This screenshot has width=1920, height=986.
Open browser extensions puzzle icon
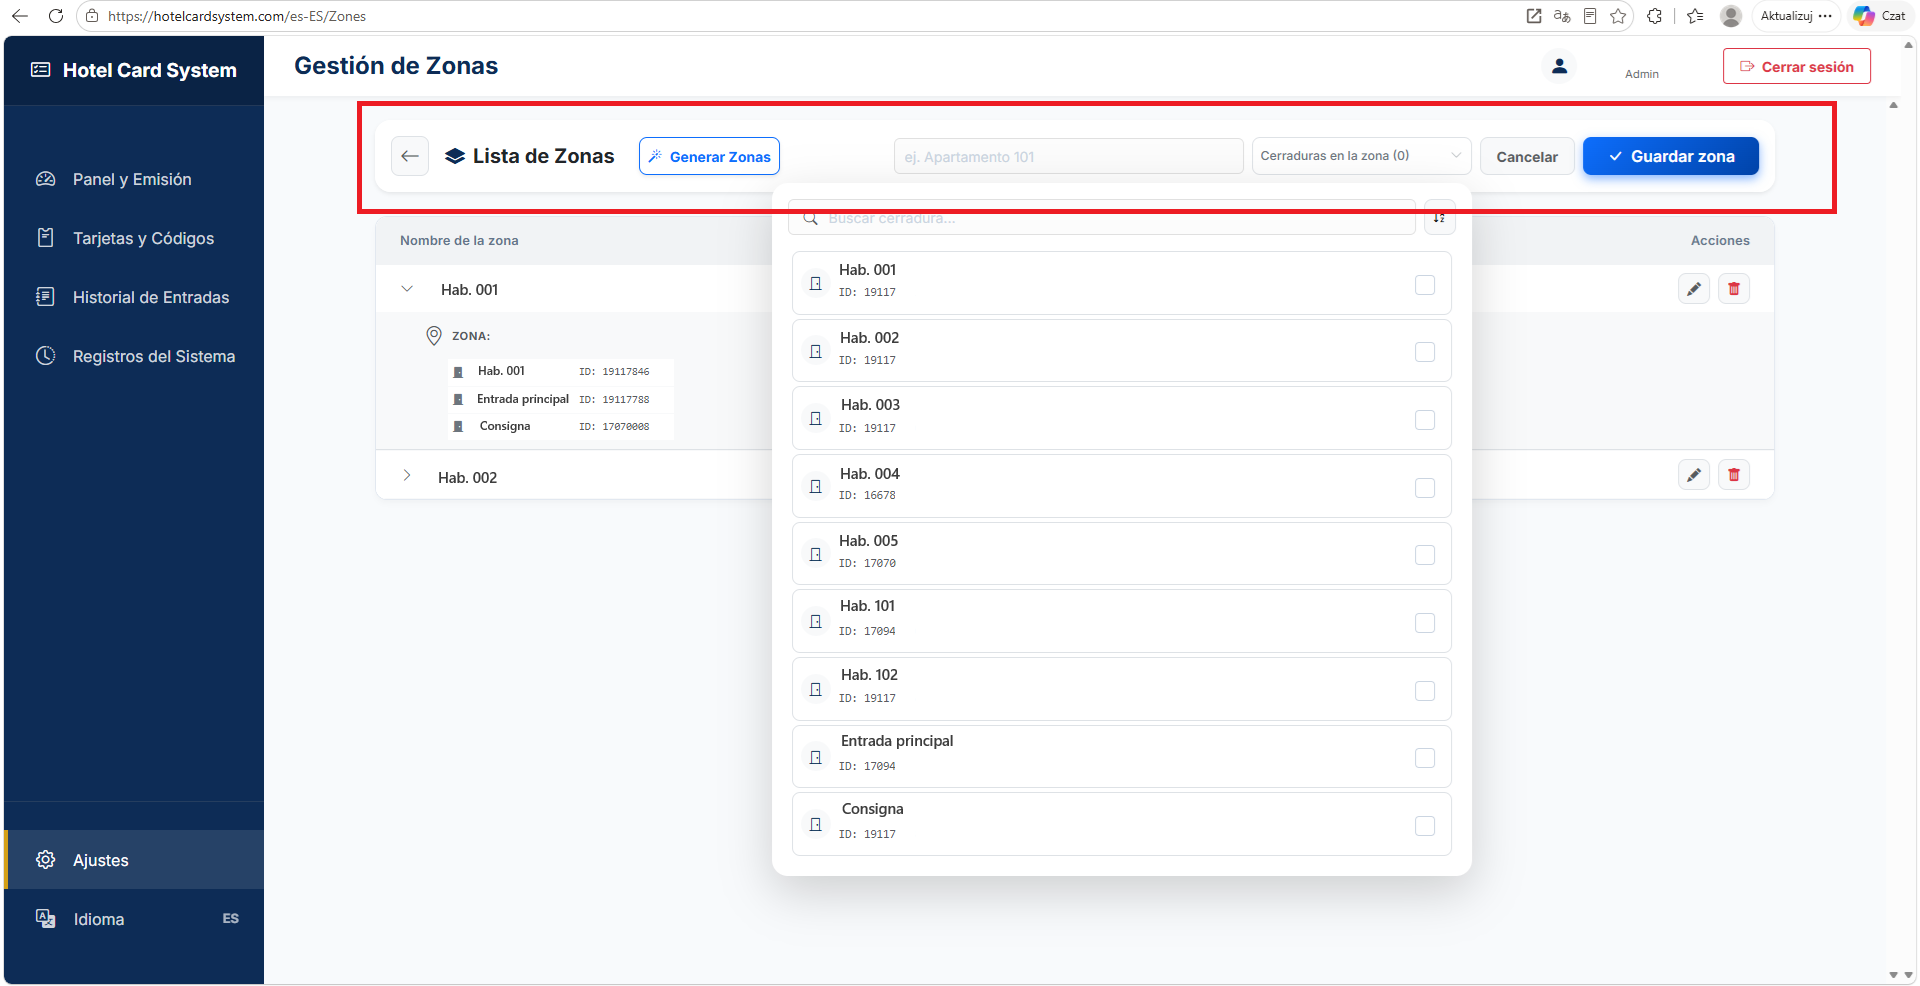click(x=1655, y=16)
